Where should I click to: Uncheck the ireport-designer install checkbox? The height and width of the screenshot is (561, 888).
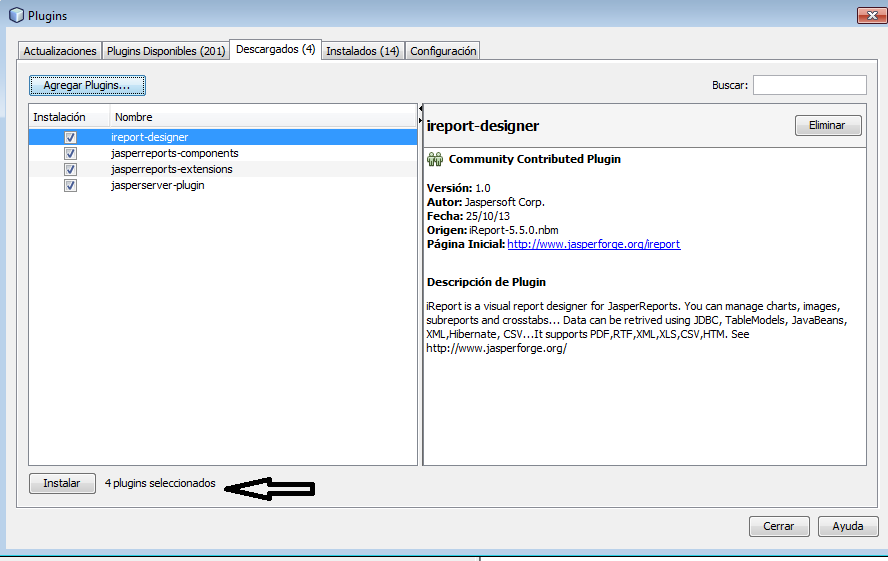point(70,137)
